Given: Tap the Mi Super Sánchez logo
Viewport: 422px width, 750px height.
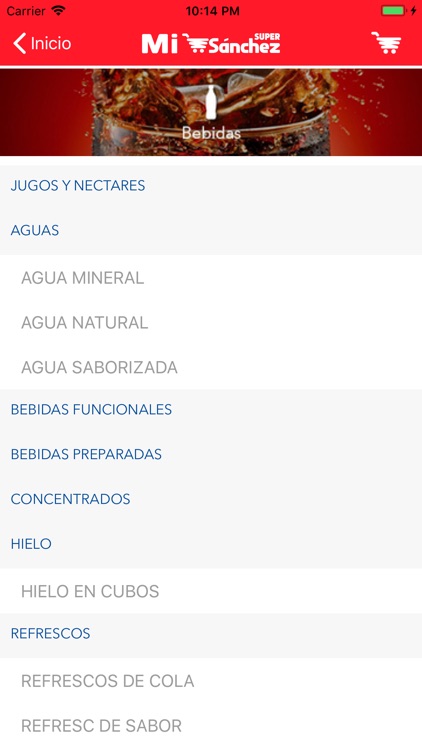Looking at the screenshot, I should point(211,43).
